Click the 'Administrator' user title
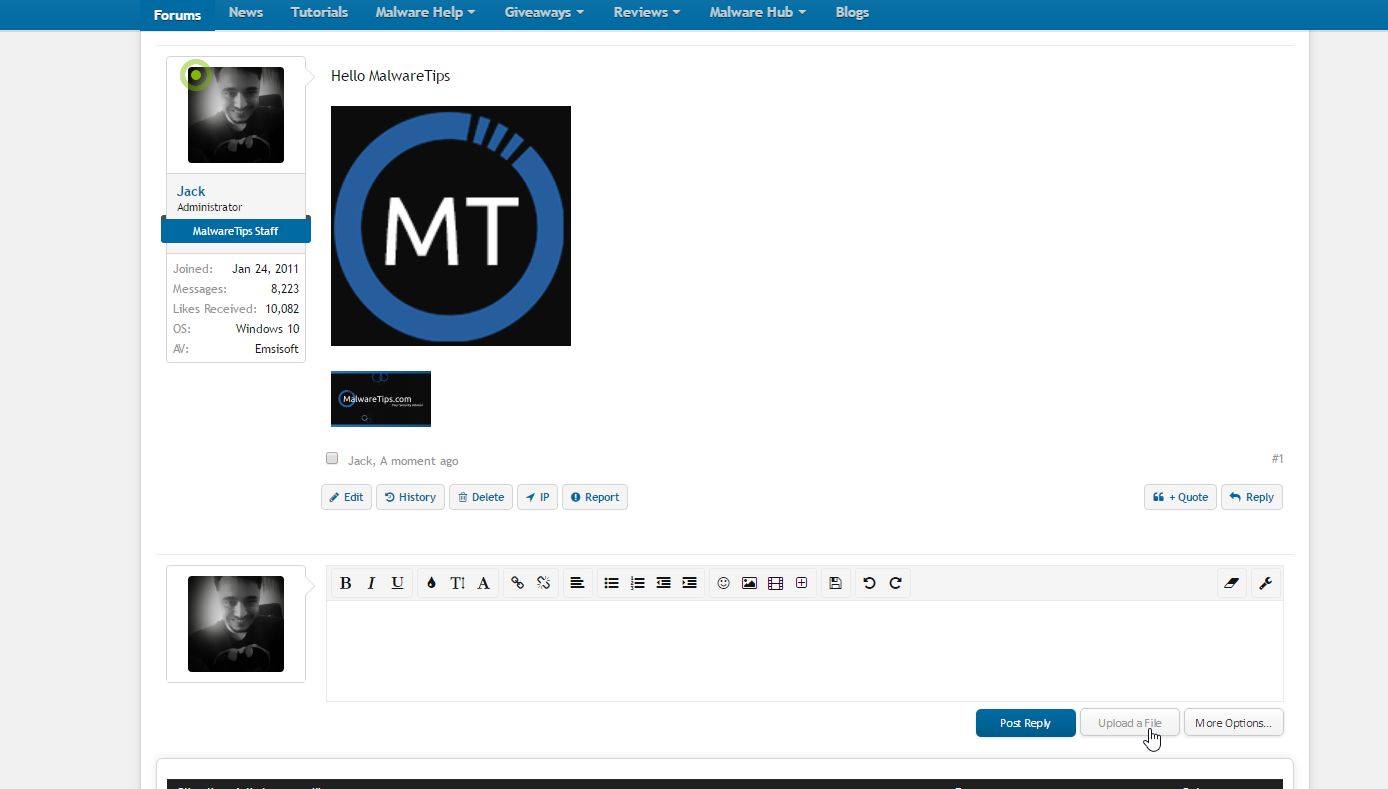1388x789 pixels. (210, 207)
